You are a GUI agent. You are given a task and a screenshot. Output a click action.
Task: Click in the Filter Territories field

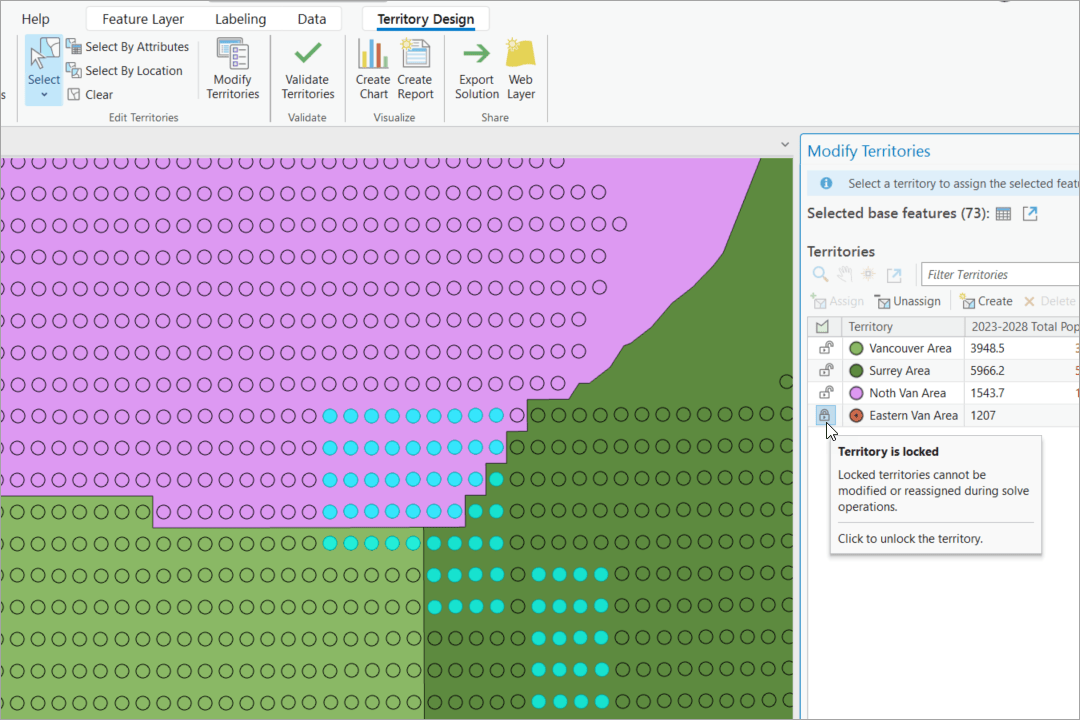(x=1000, y=274)
